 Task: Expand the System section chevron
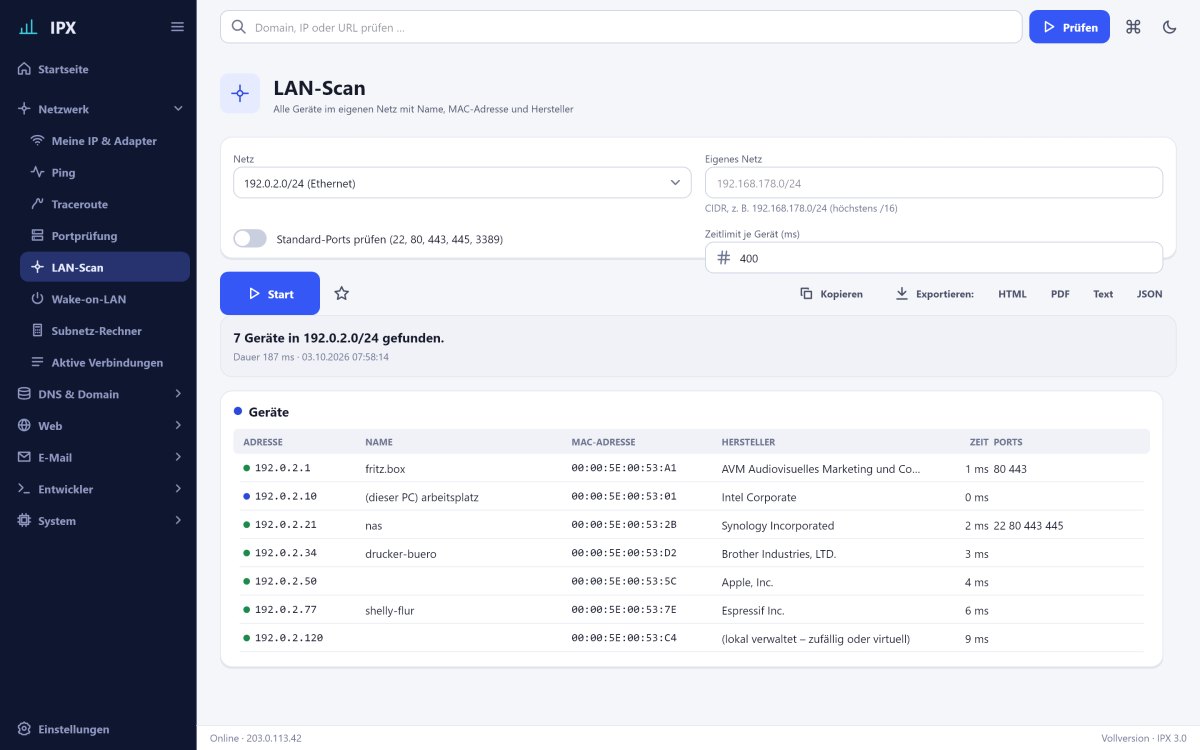(x=178, y=521)
